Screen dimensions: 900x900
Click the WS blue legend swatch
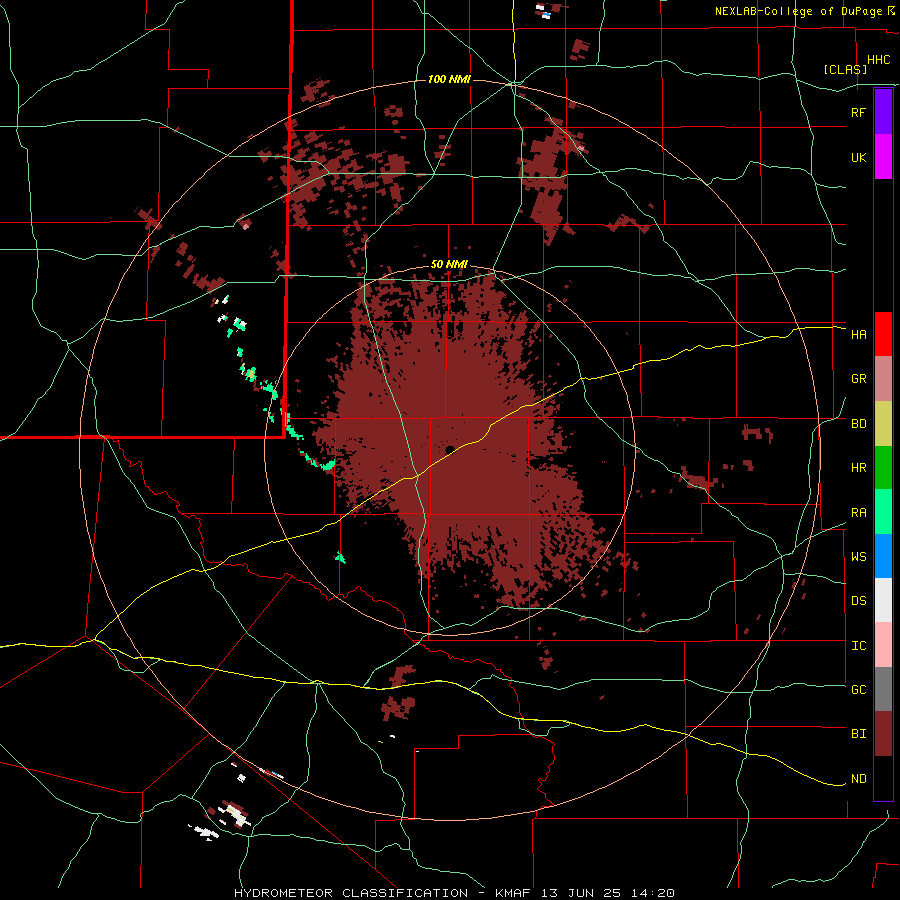(x=883, y=556)
